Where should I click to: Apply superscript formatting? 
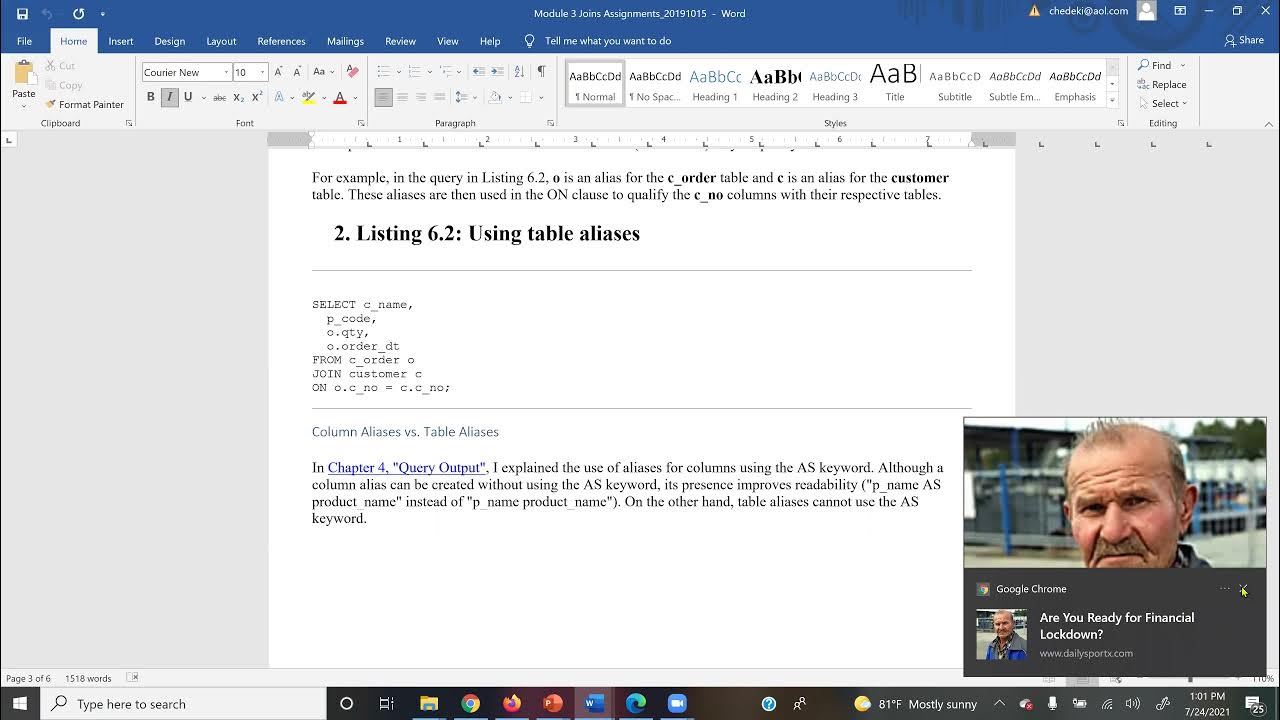click(257, 97)
